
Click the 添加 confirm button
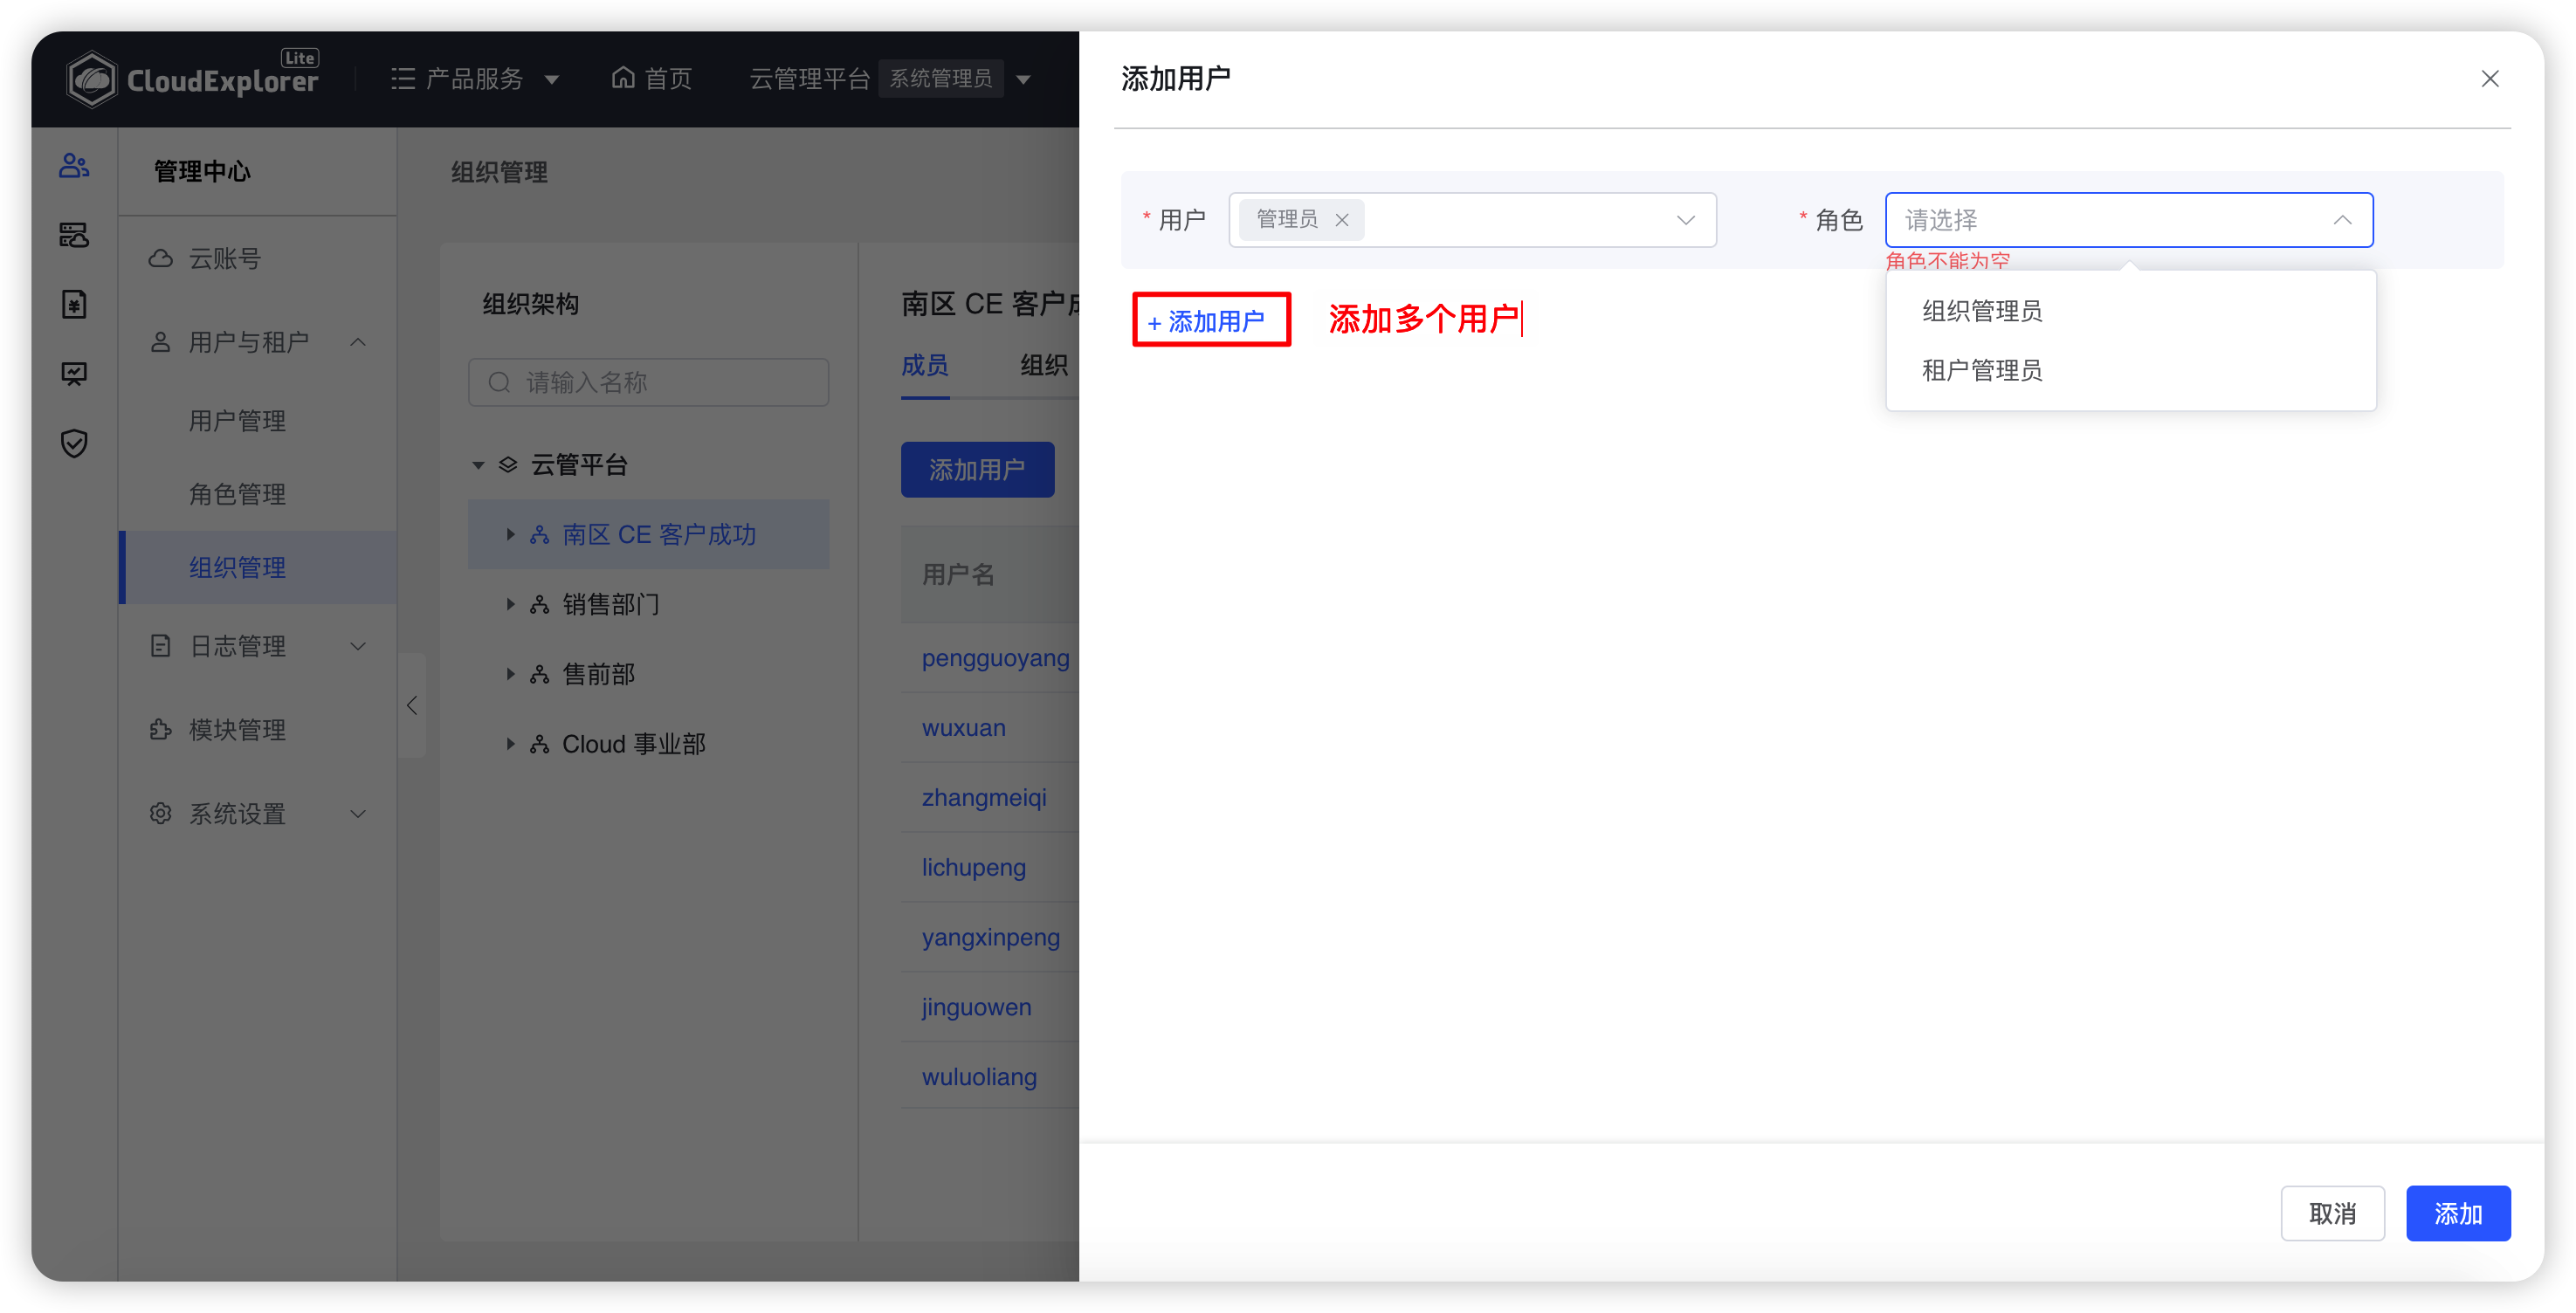point(2458,1213)
